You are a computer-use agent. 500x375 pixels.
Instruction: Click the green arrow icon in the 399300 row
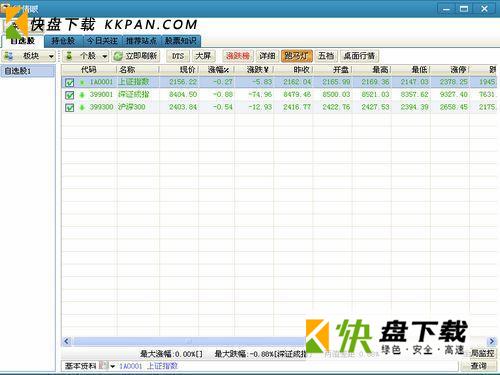[82, 108]
